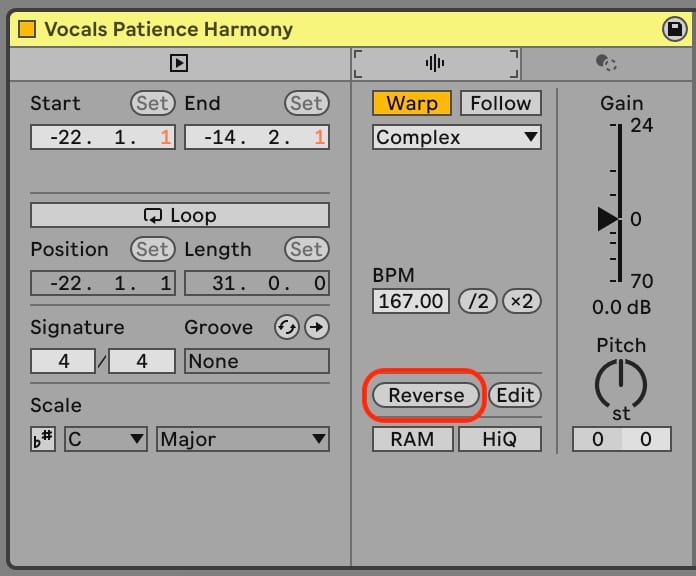Click the loop Length value field

click(257, 283)
